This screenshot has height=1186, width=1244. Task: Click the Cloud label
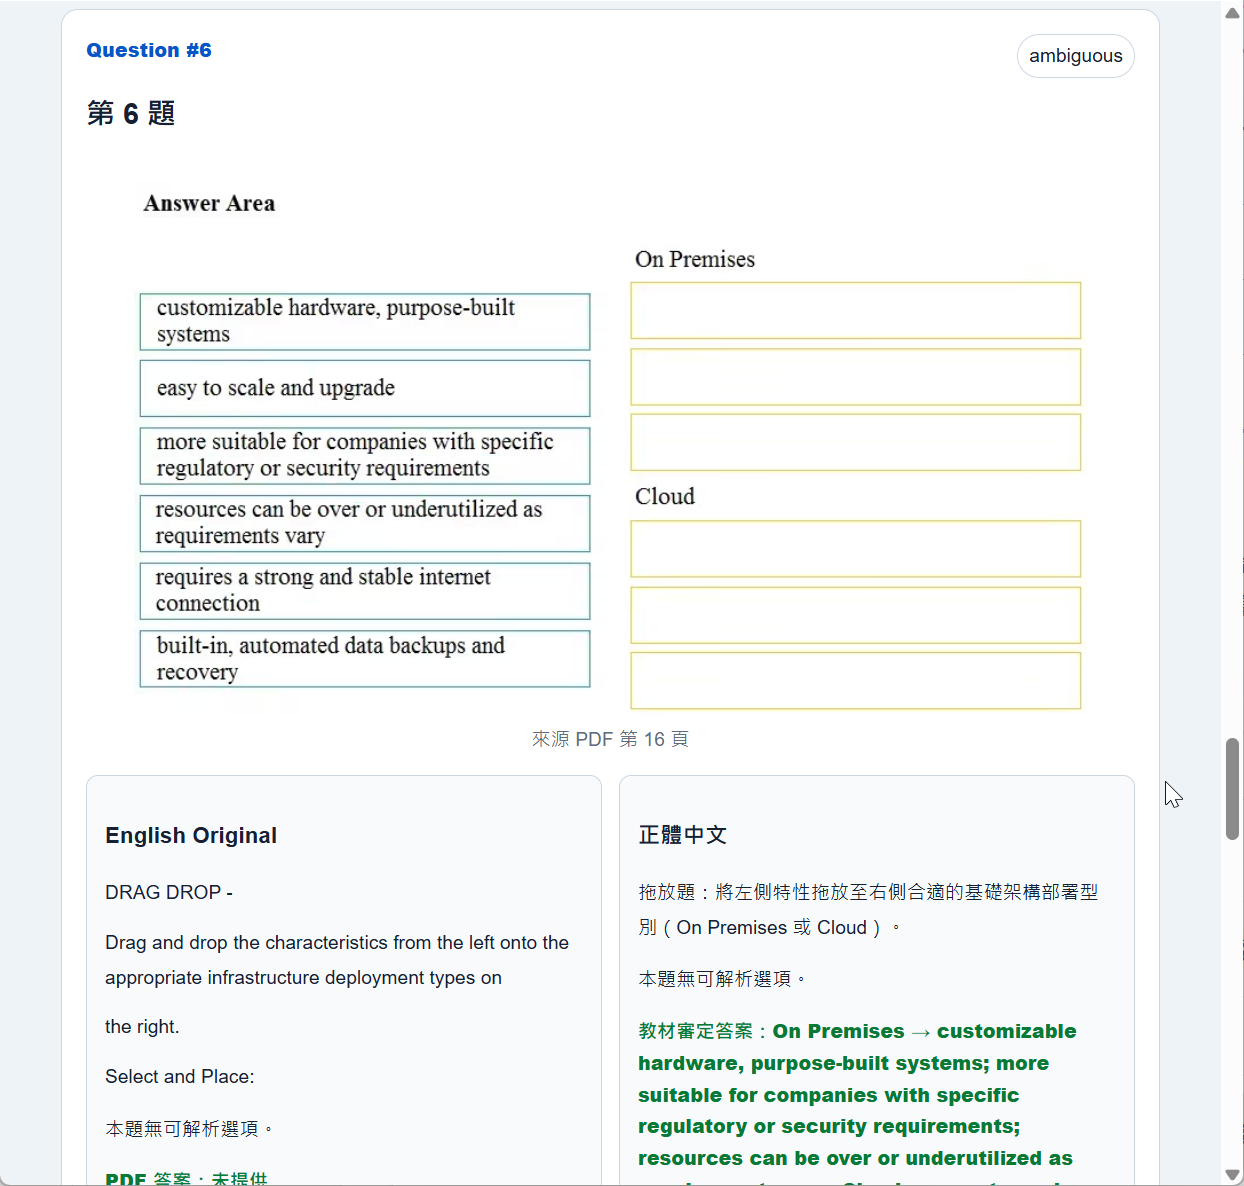pyautogui.click(x=665, y=496)
